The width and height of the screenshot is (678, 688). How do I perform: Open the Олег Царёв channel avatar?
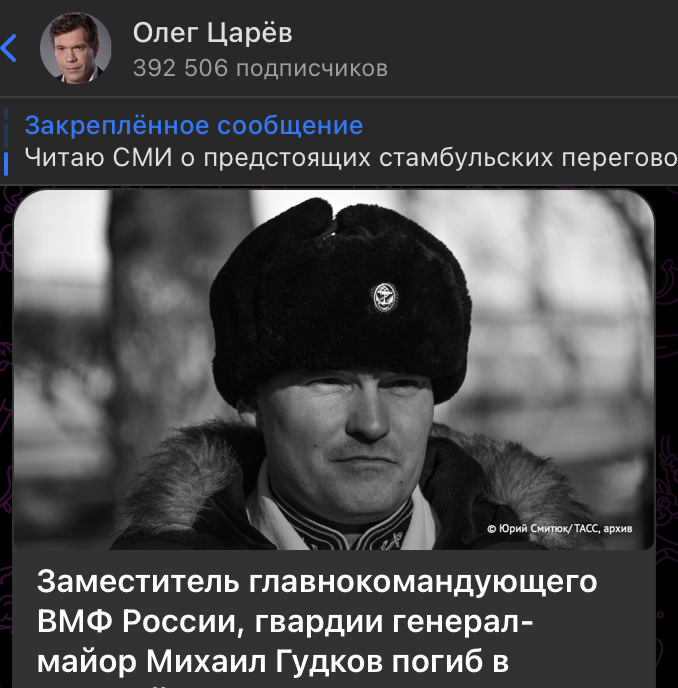coord(75,49)
